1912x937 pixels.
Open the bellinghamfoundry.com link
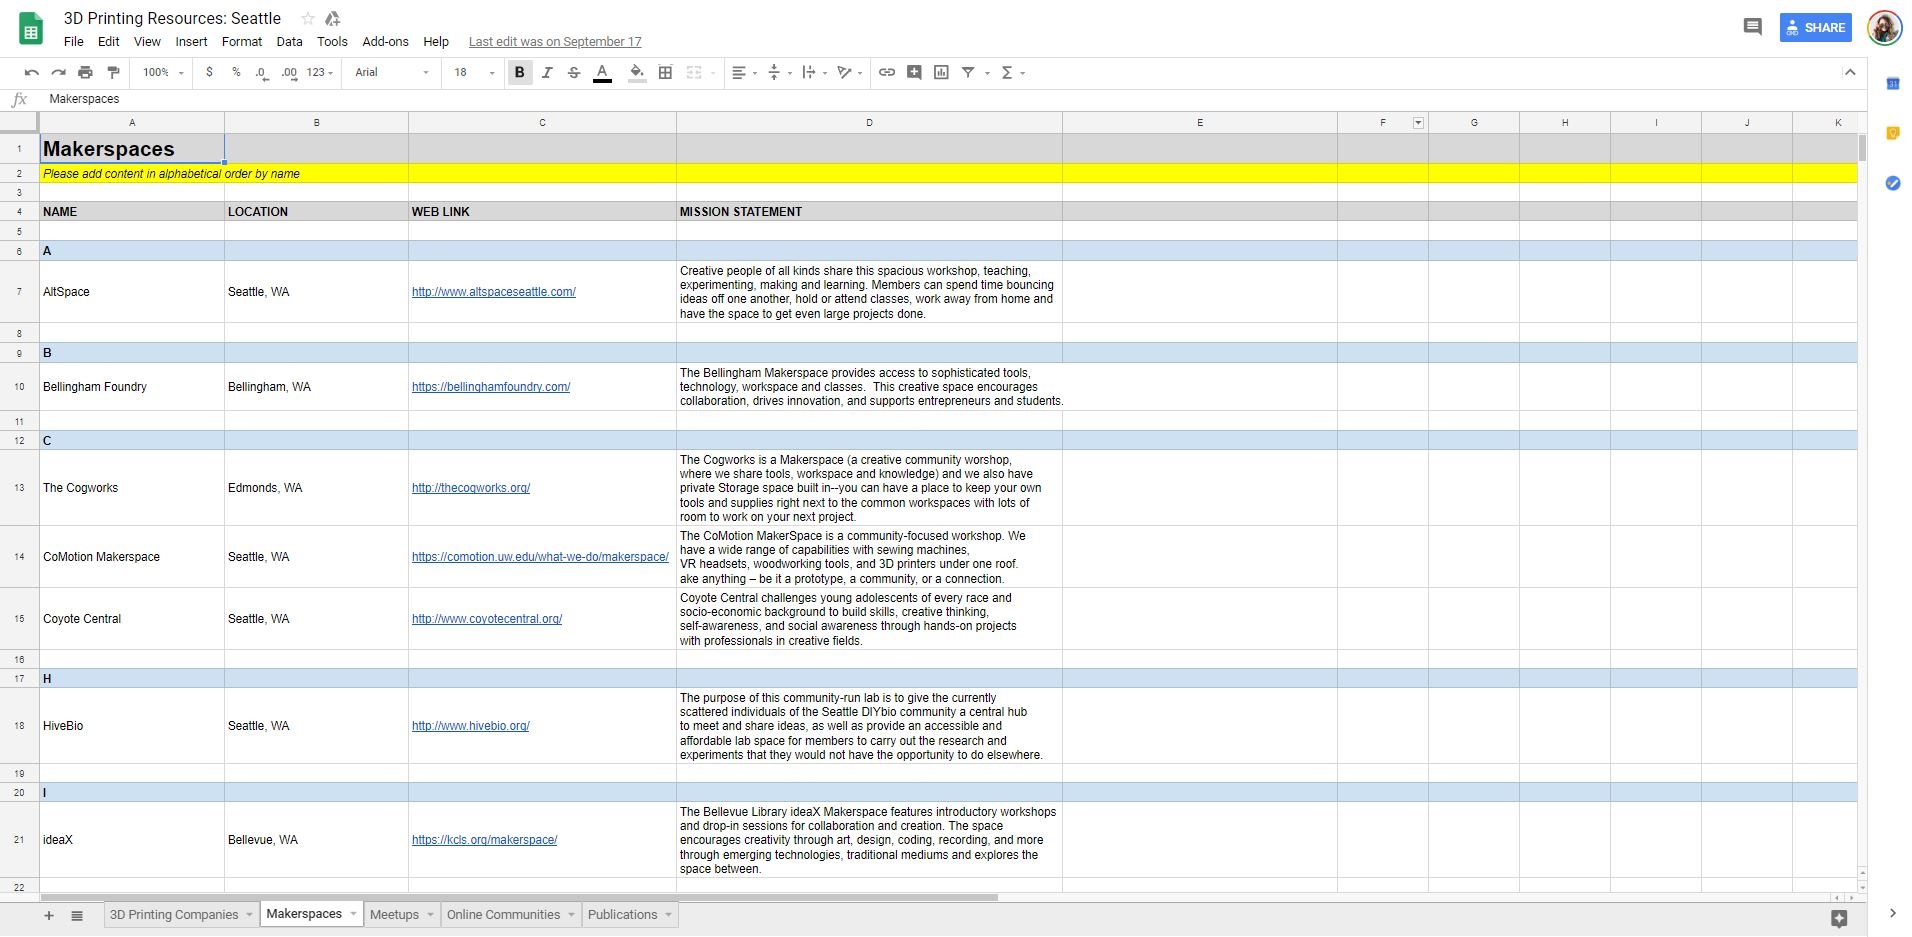491,387
